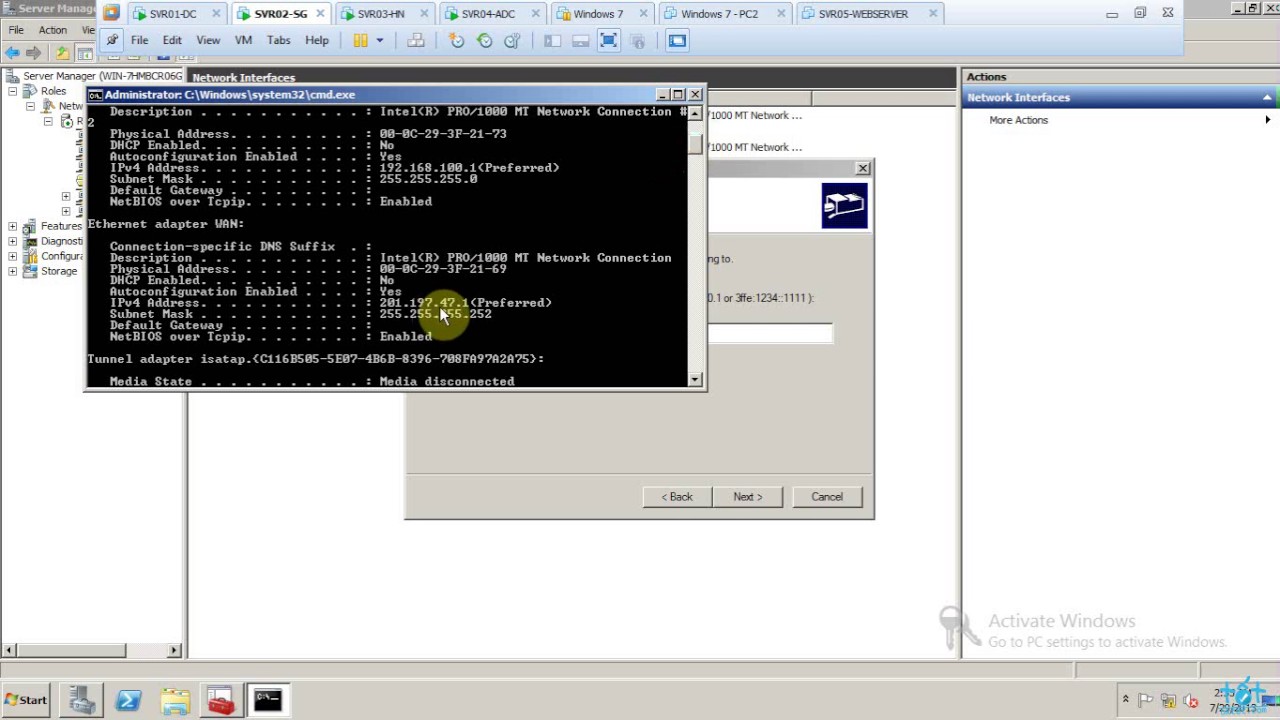
Task: Close the SVR03-HN tab
Action: [x=422, y=14]
